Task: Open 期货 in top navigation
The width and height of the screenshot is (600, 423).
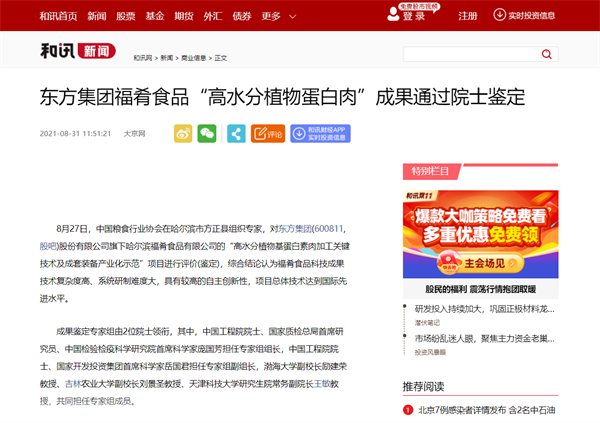Action: 184,16
